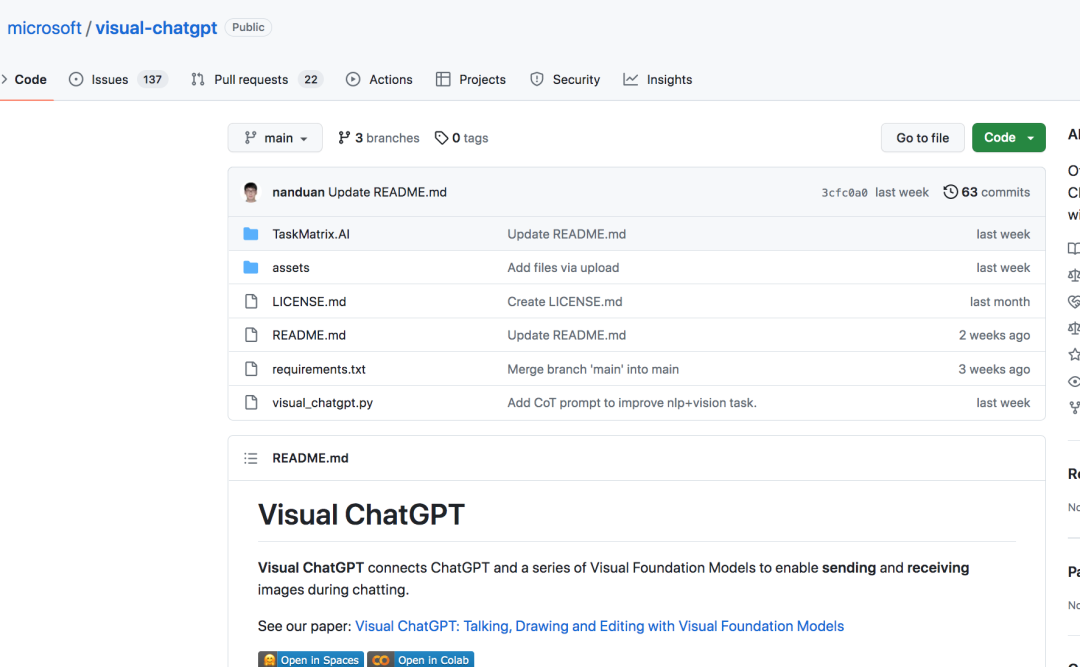
Task: Click the Open in Colab badge
Action: (x=420, y=659)
